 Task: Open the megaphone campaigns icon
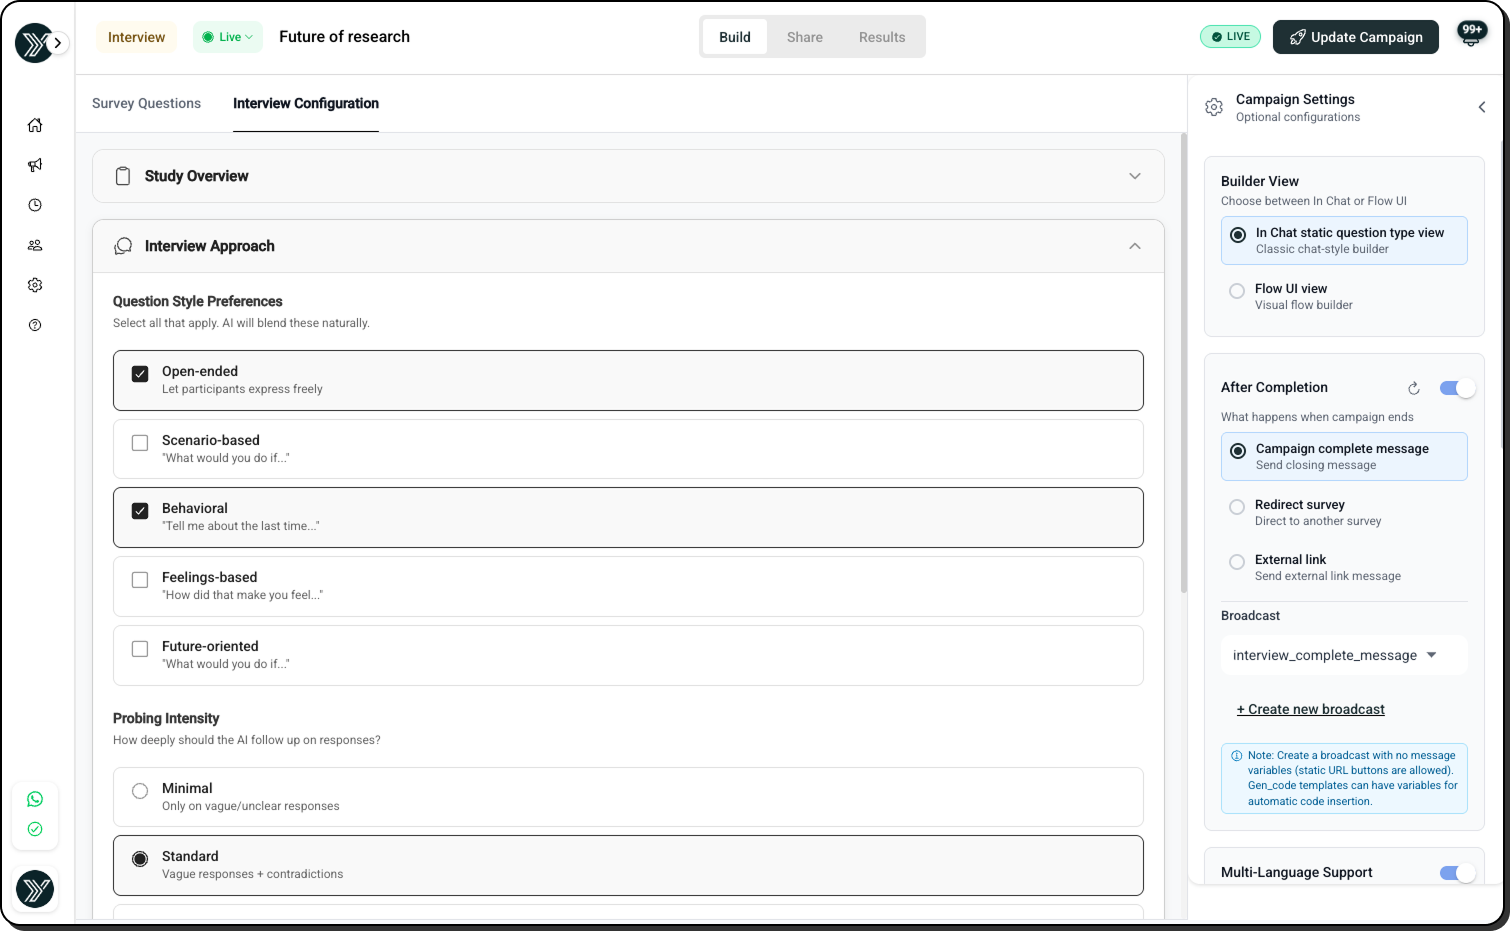35,165
